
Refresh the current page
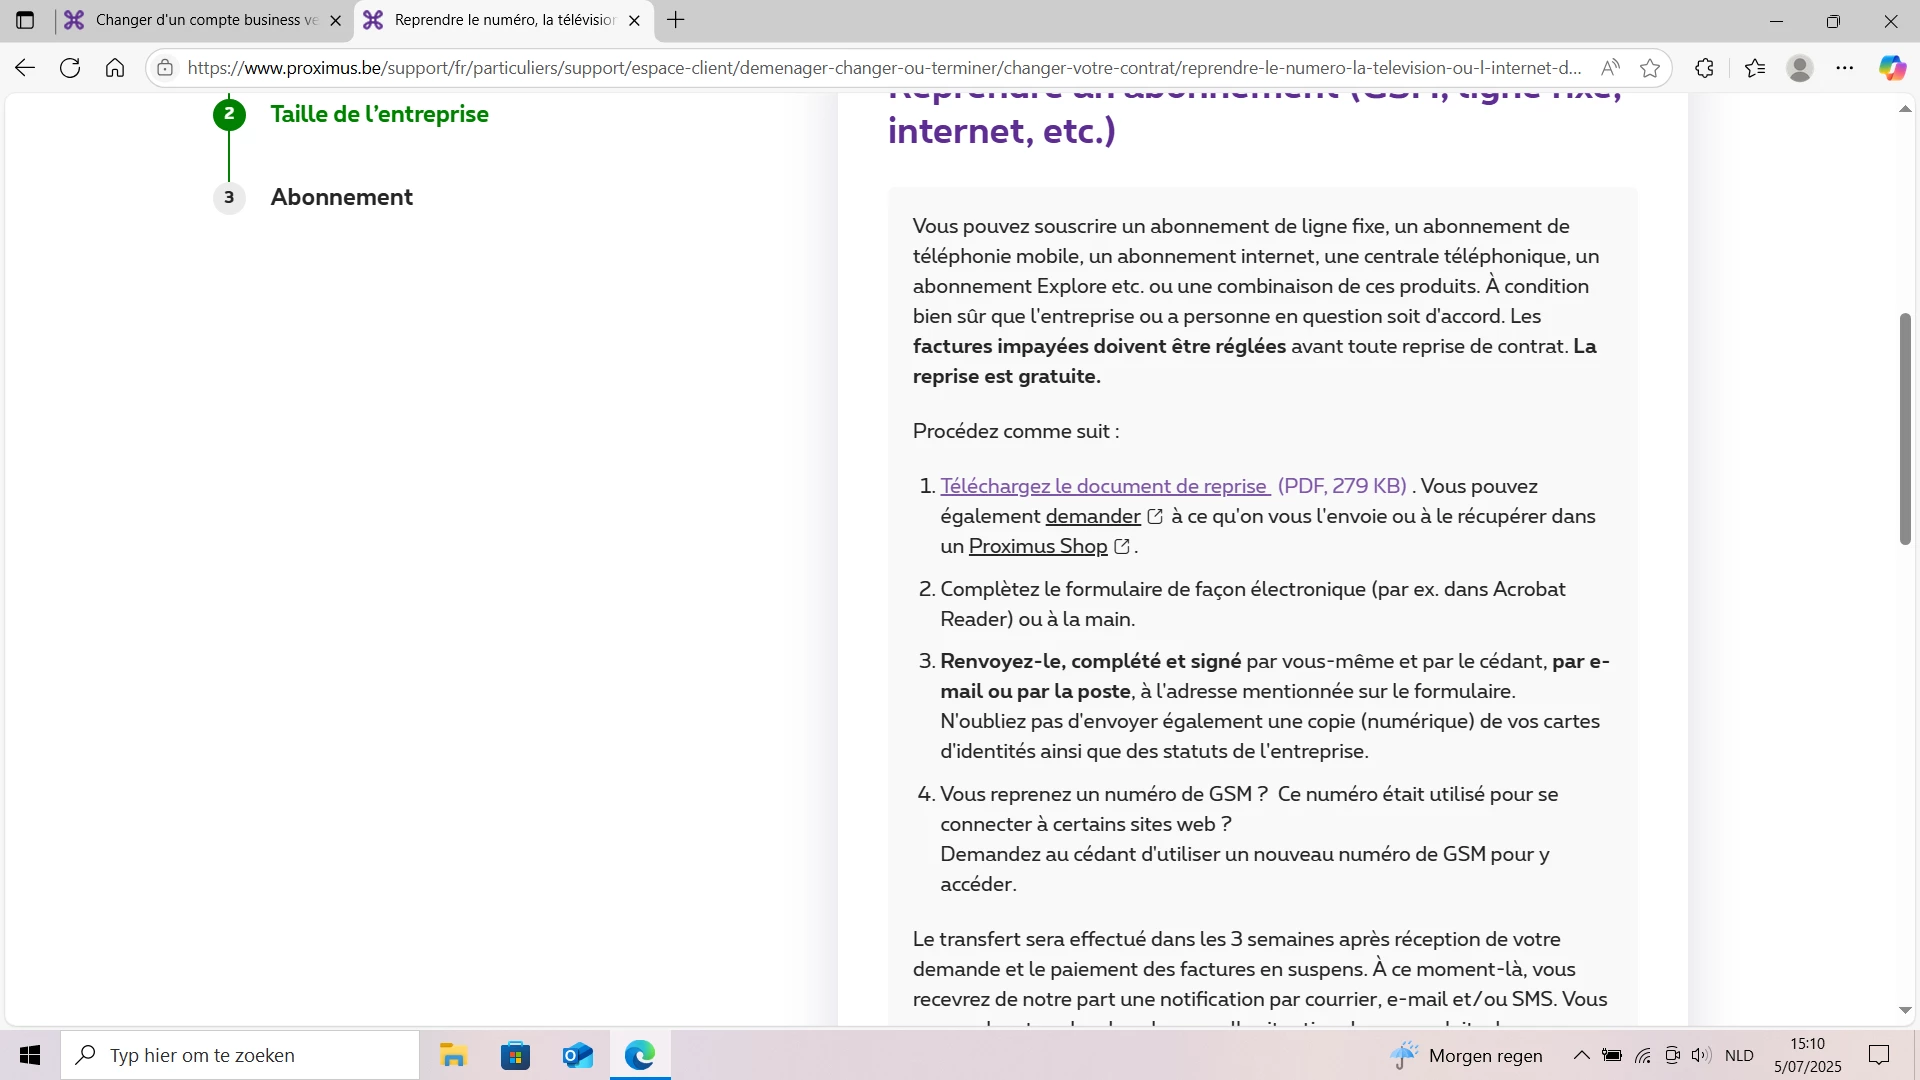pyautogui.click(x=70, y=68)
